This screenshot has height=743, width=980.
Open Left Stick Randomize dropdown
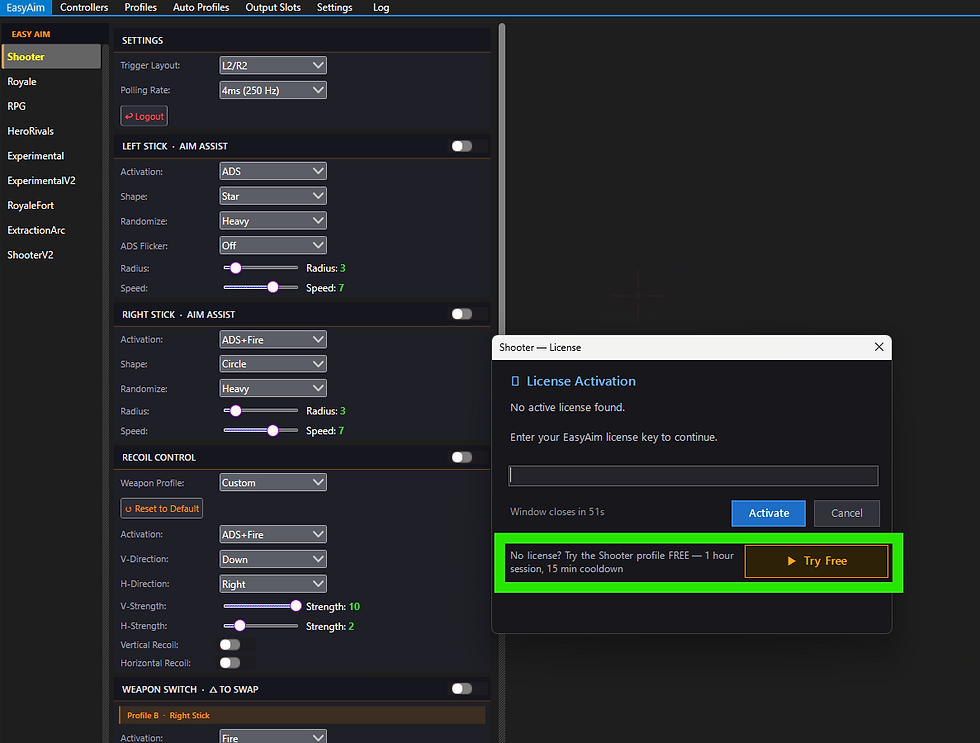272,221
